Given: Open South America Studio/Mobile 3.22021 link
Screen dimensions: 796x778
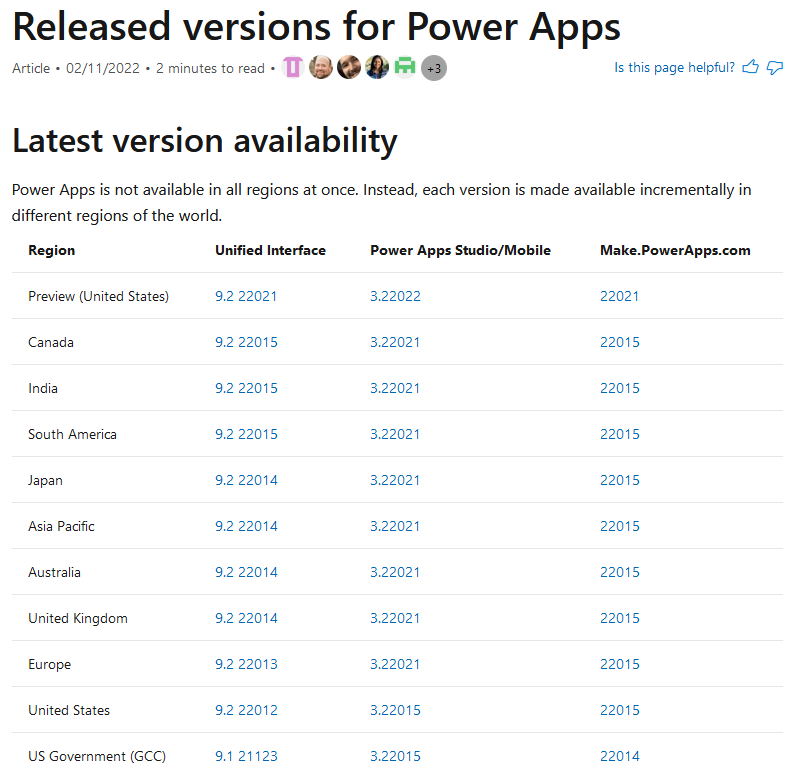Looking at the screenshot, I should [x=395, y=434].
